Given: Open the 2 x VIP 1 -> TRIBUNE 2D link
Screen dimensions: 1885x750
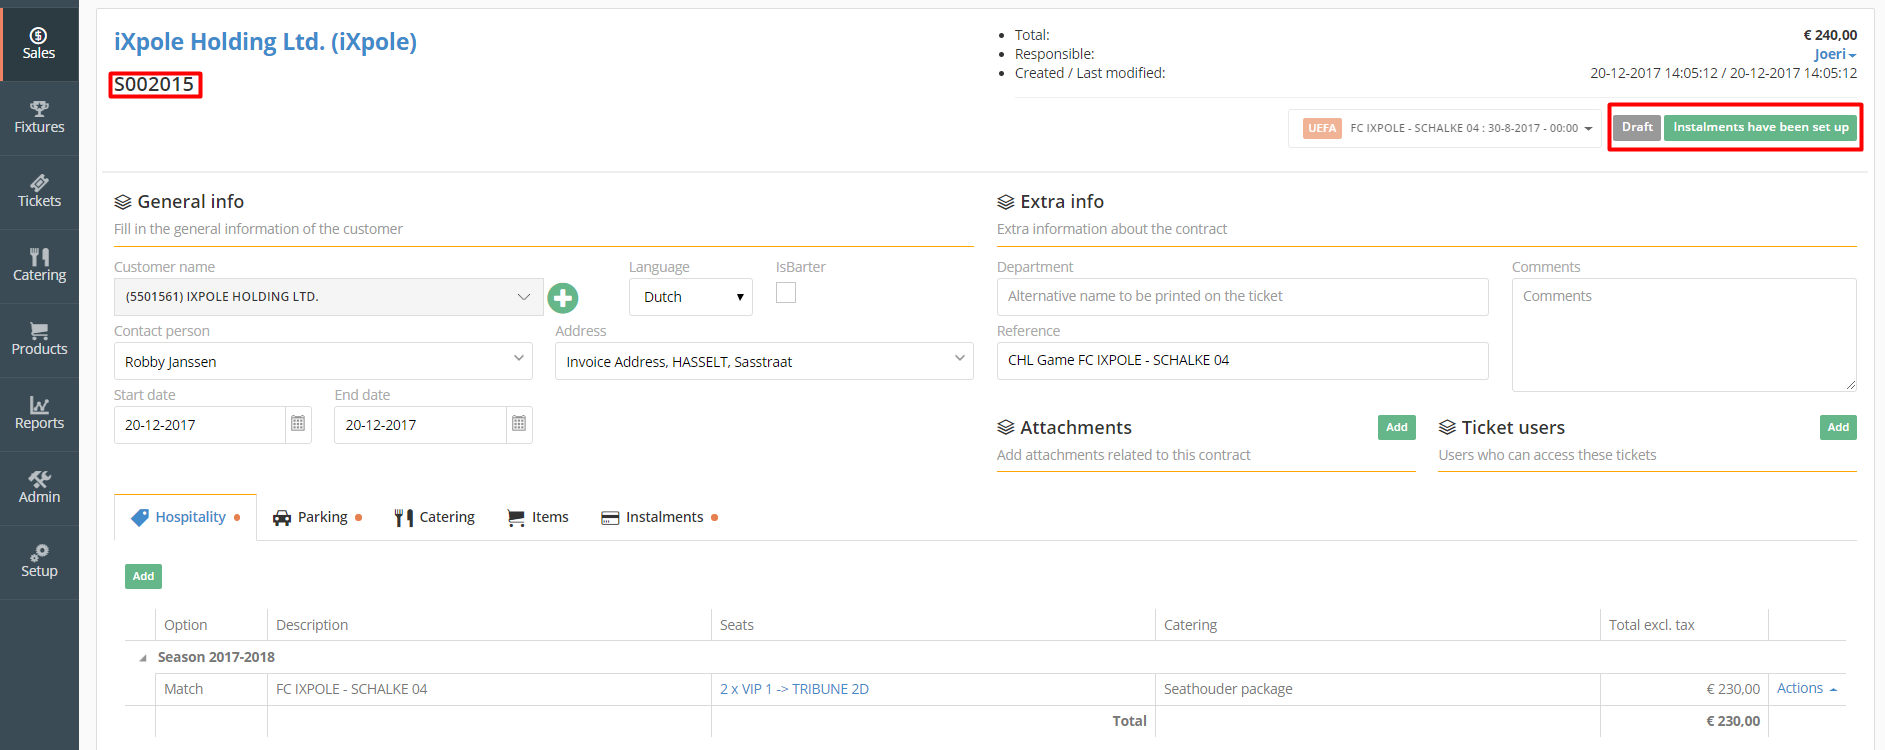Looking at the screenshot, I should (x=794, y=689).
